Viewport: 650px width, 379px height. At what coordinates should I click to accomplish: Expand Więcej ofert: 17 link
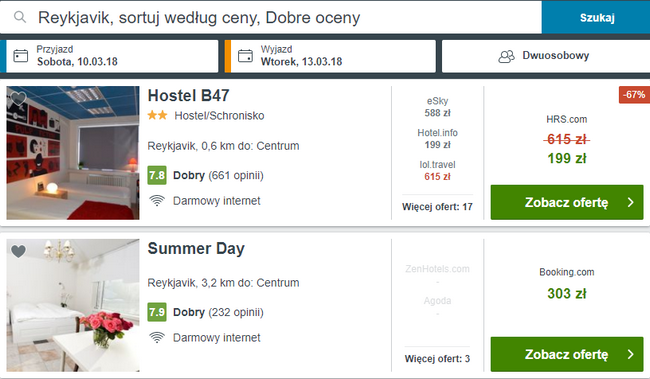click(x=437, y=207)
